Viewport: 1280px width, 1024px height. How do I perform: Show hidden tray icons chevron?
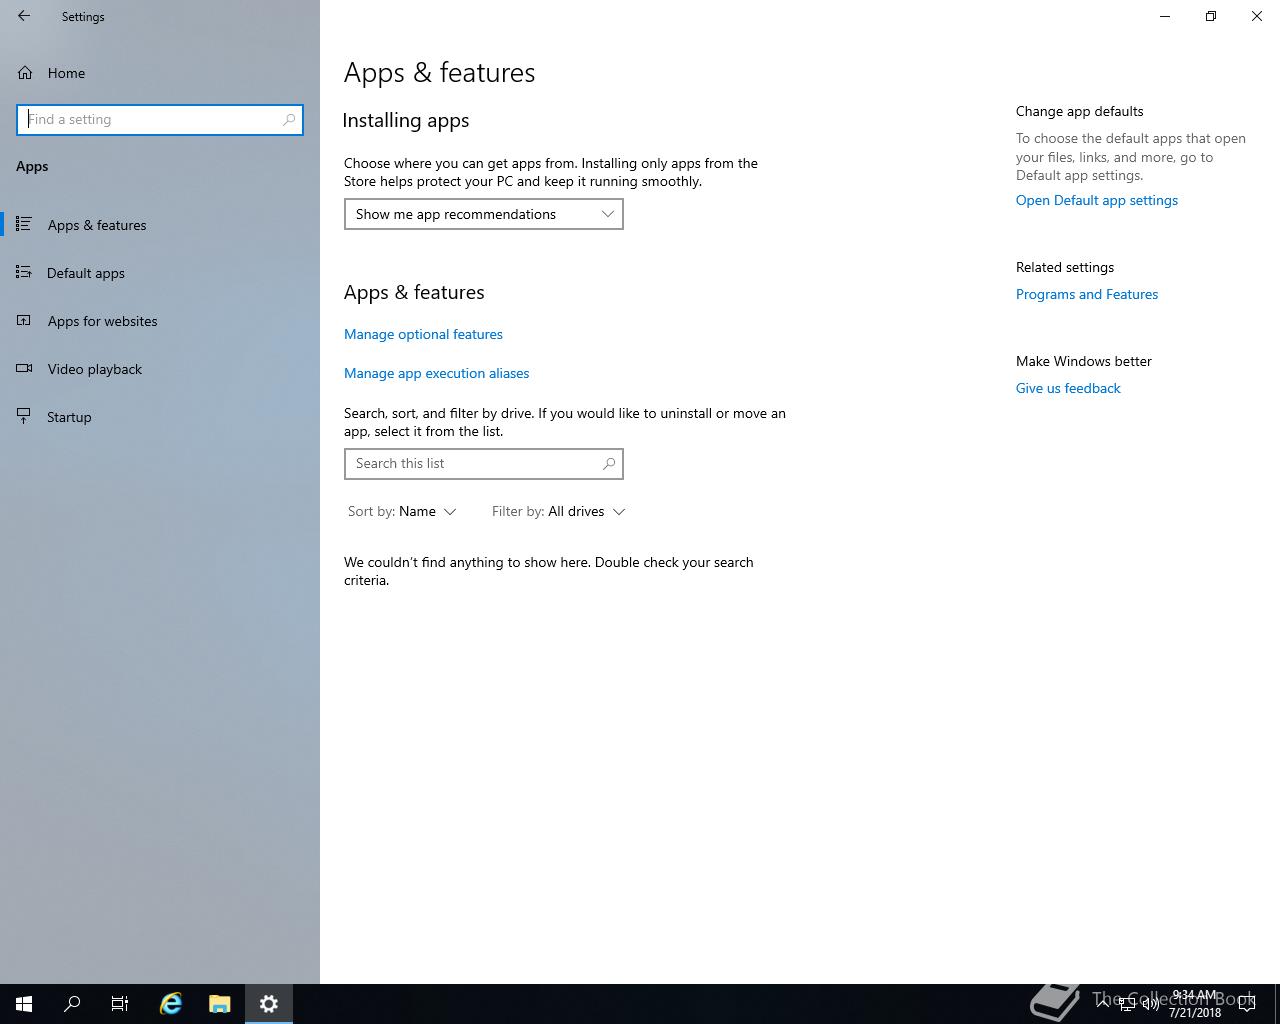[x=1103, y=1003]
